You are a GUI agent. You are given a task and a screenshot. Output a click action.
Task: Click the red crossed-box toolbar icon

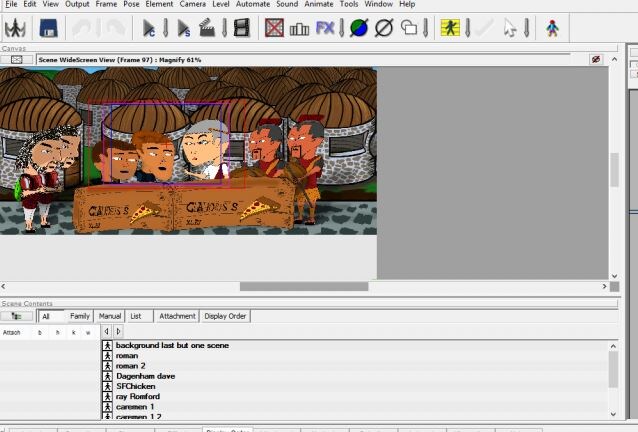[274, 28]
